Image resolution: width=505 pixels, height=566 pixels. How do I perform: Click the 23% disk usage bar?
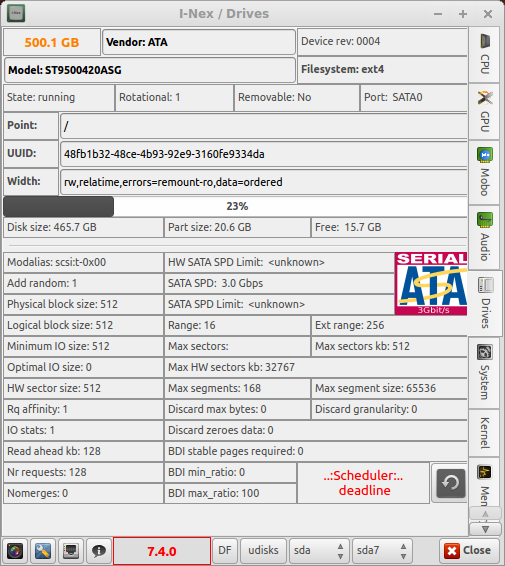click(235, 206)
